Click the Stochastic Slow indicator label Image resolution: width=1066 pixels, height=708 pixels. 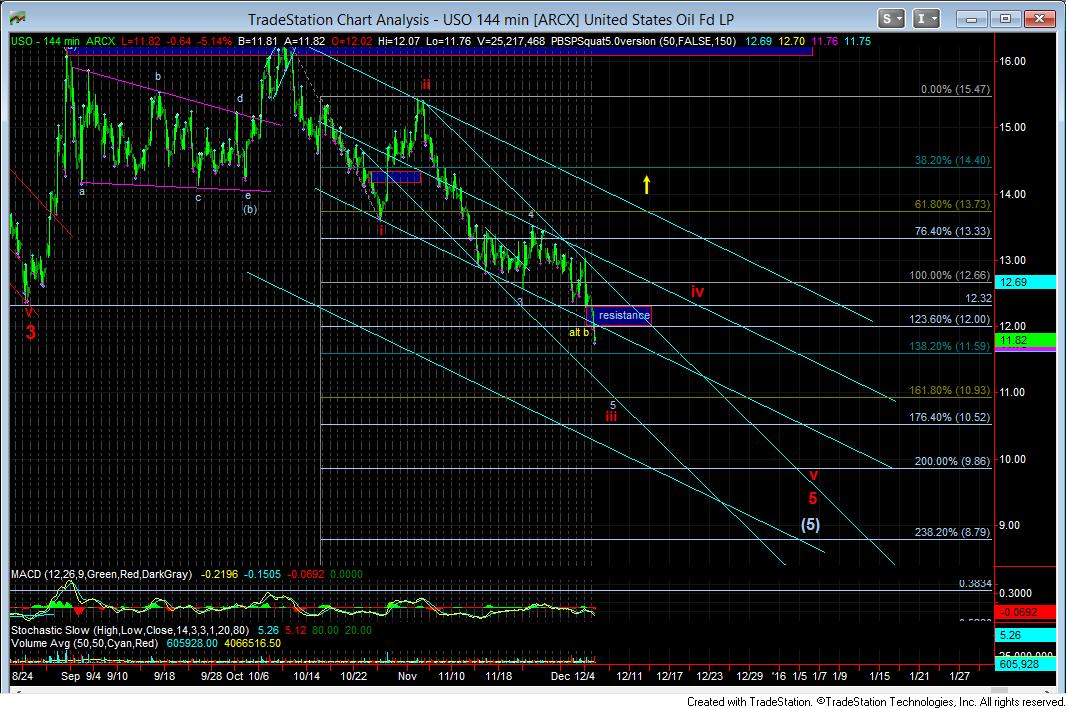pos(130,630)
